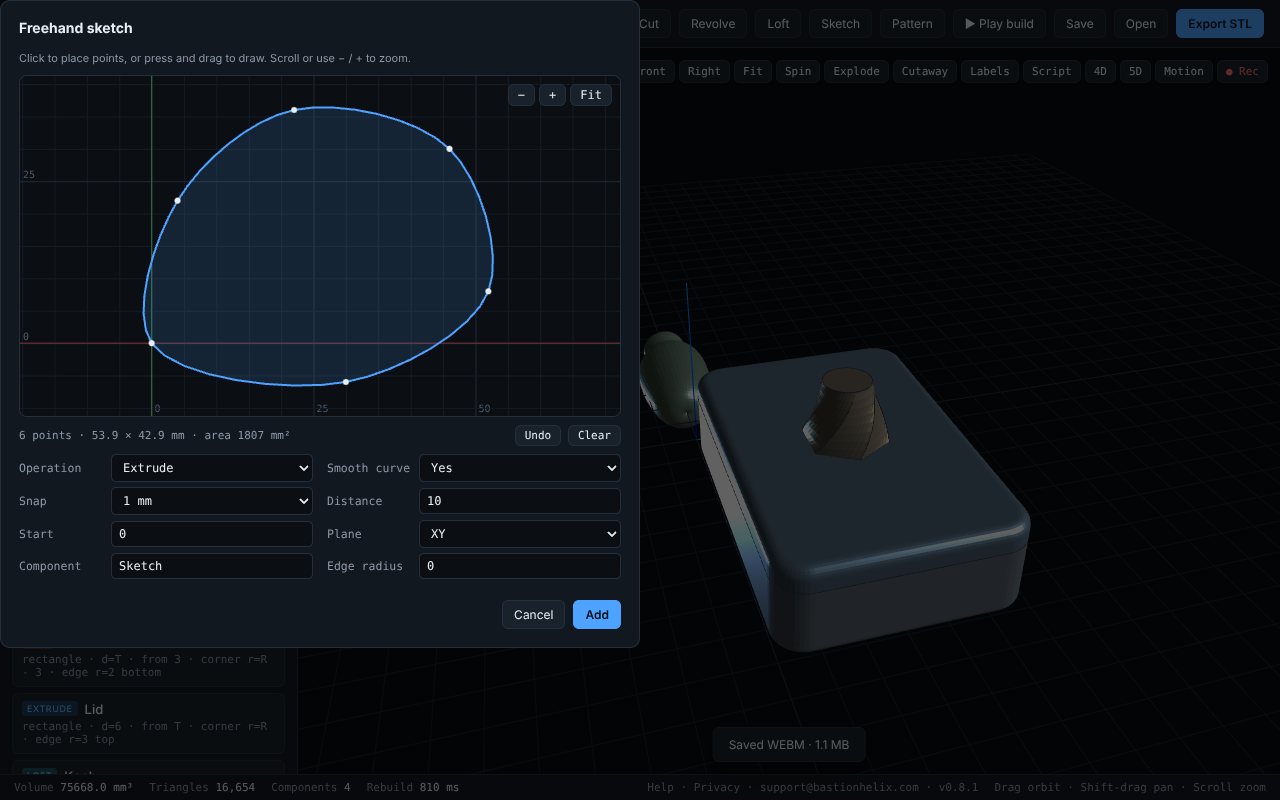Toggle Motion in the view toolbar
The image size is (1280, 800).
click(x=1184, y=71)
